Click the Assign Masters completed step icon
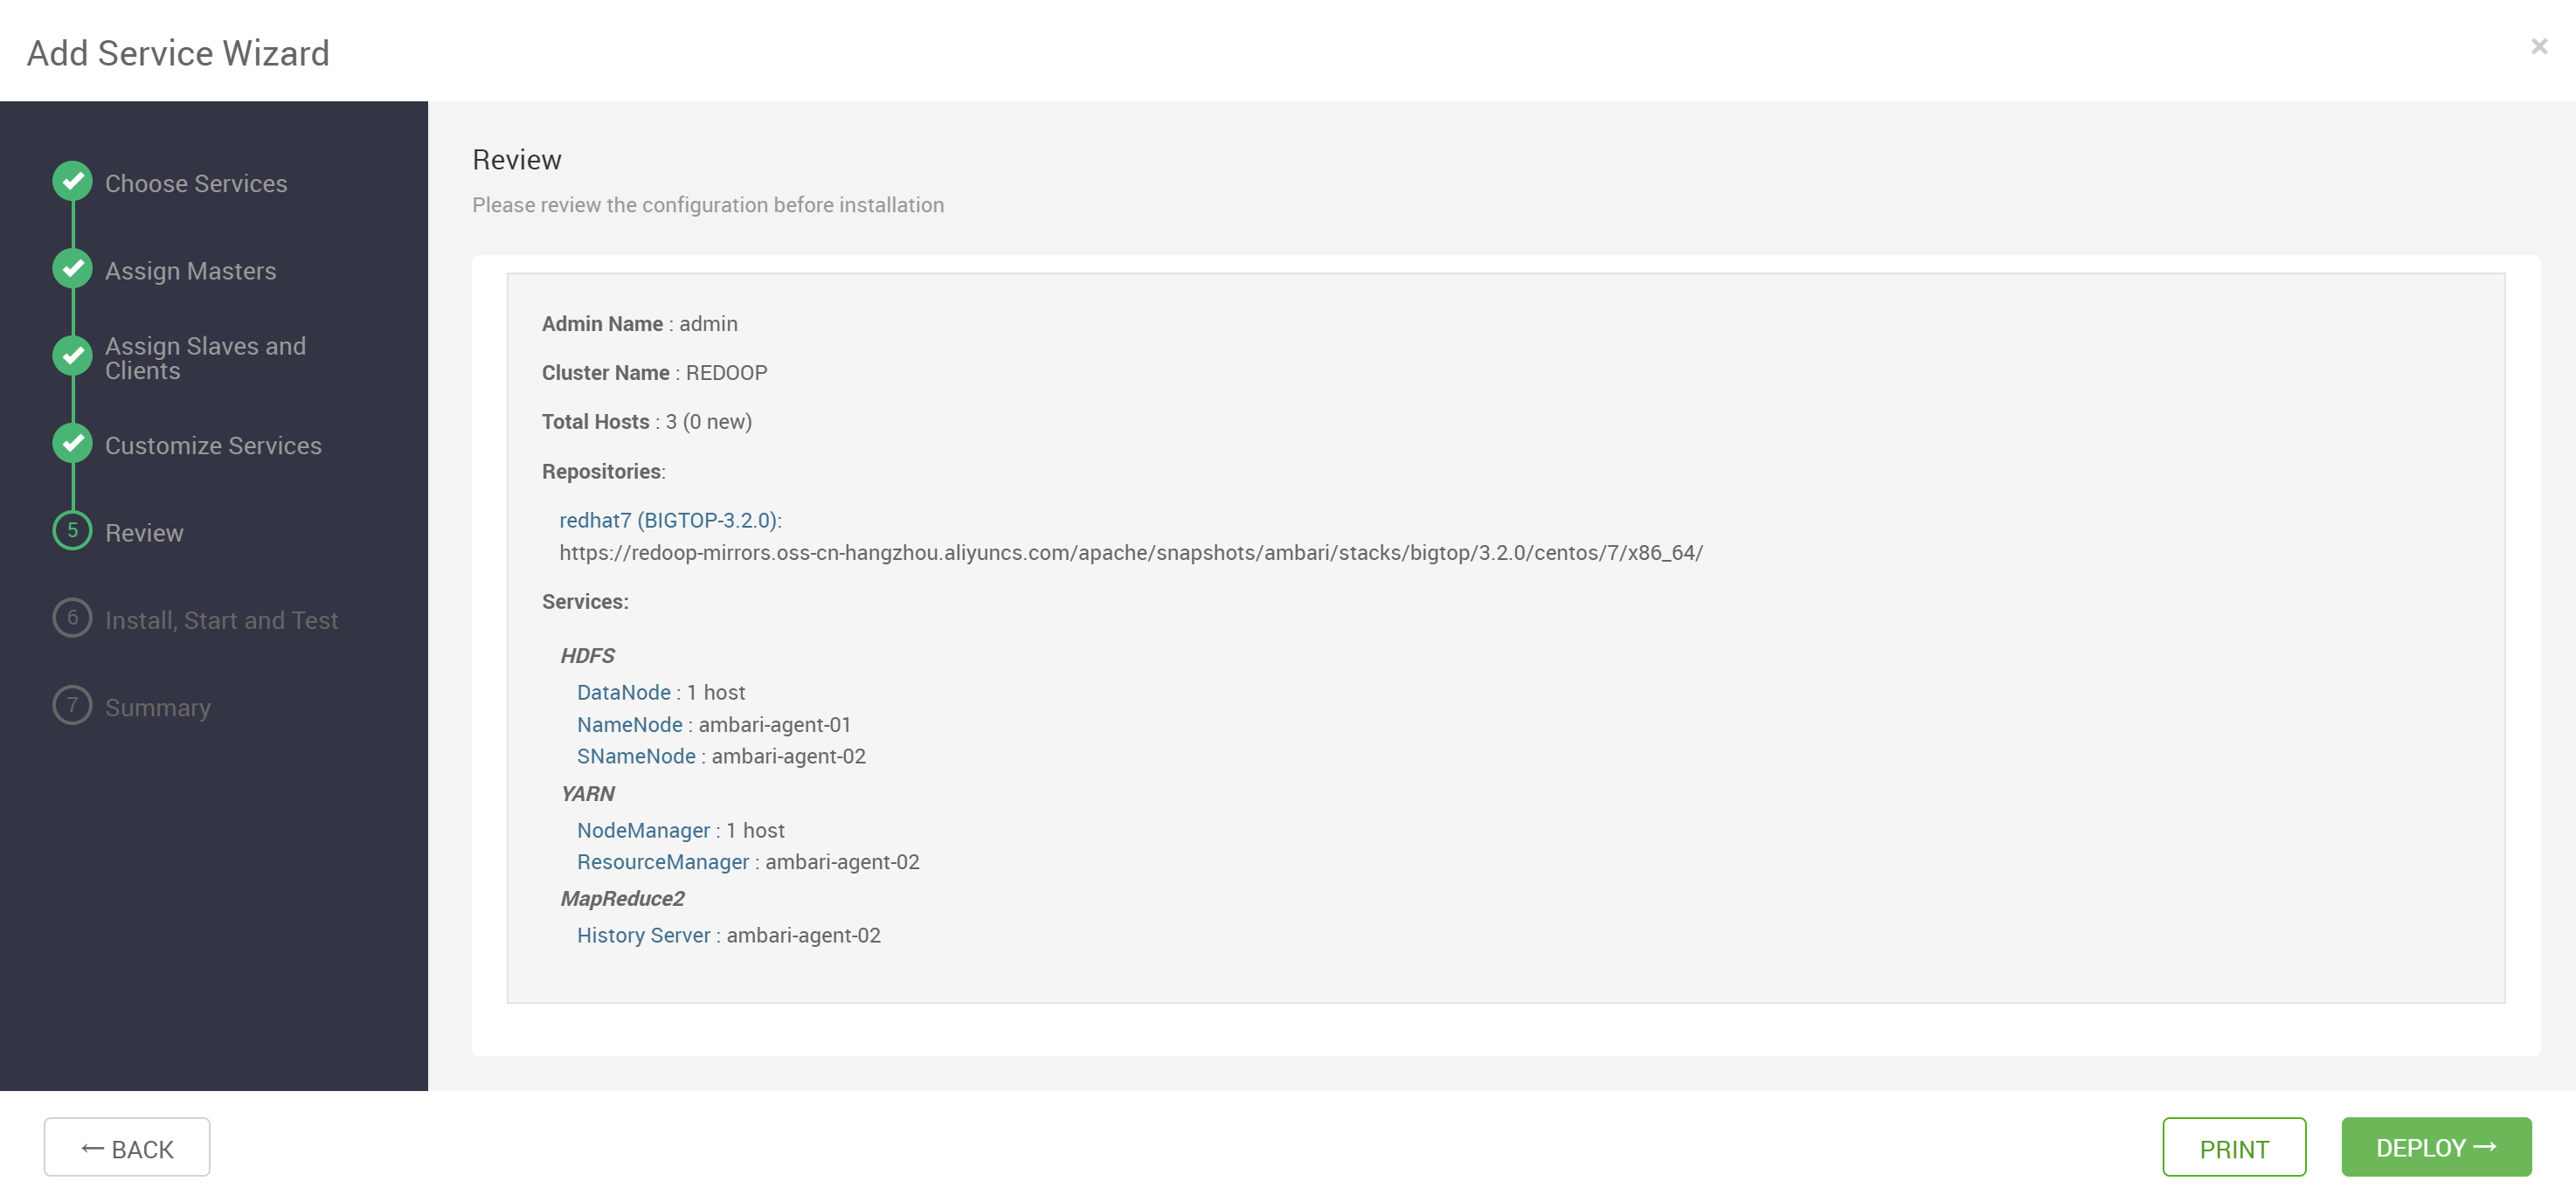Viewport: 2576px width, 1195px height. [72, 268]
